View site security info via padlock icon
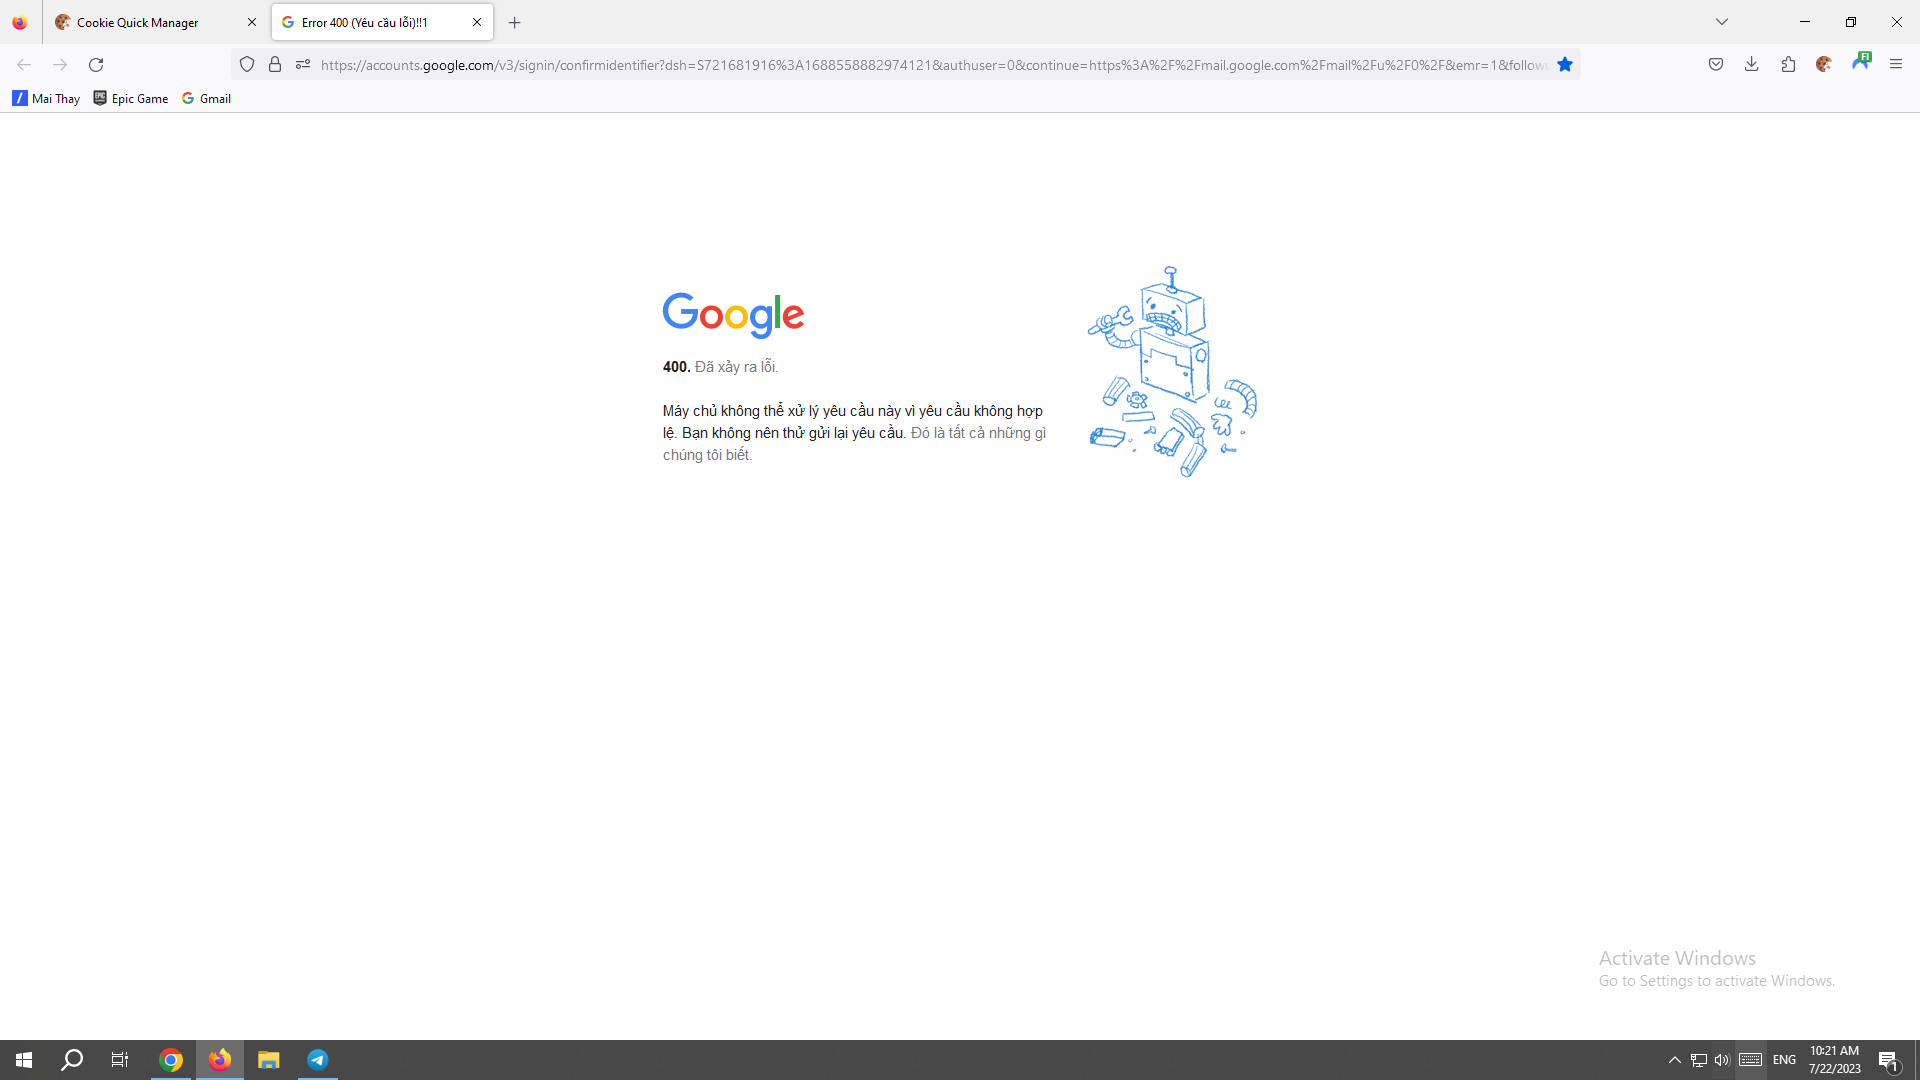1920x1080 pixels. pos(275,65)
